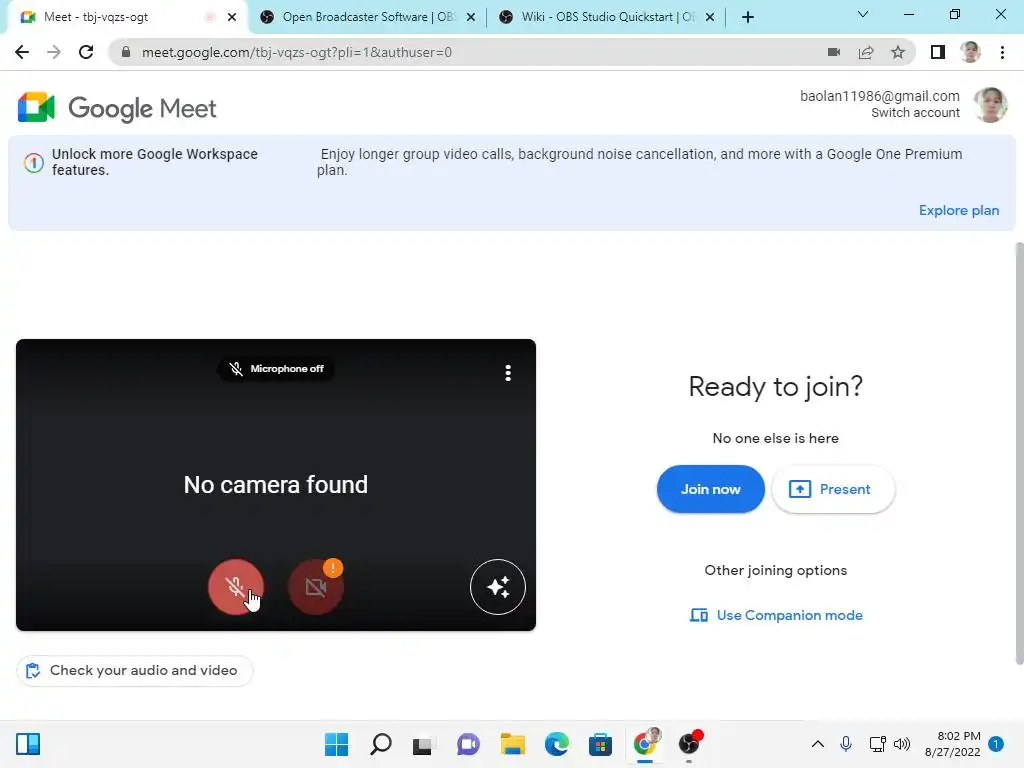The width and height of the screenshot is (1024, 768).
Task: Bookmark this page with star icon
Action: [x=898, y=52]
